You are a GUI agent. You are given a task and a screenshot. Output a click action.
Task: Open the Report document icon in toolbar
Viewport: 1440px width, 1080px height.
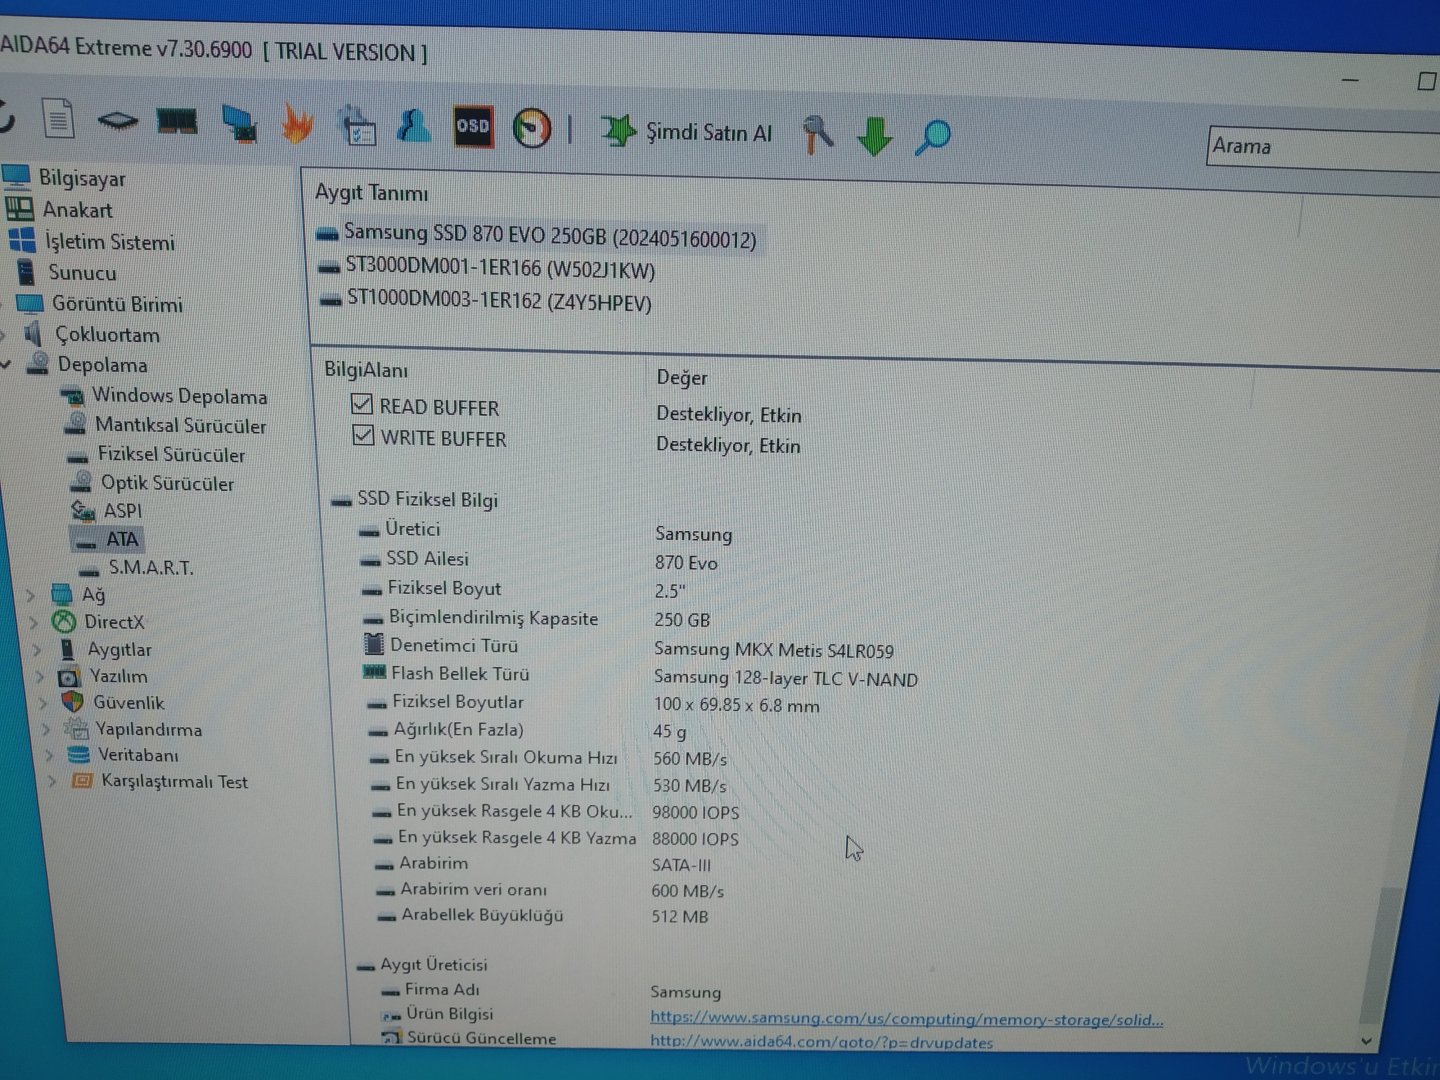point(59,119)
